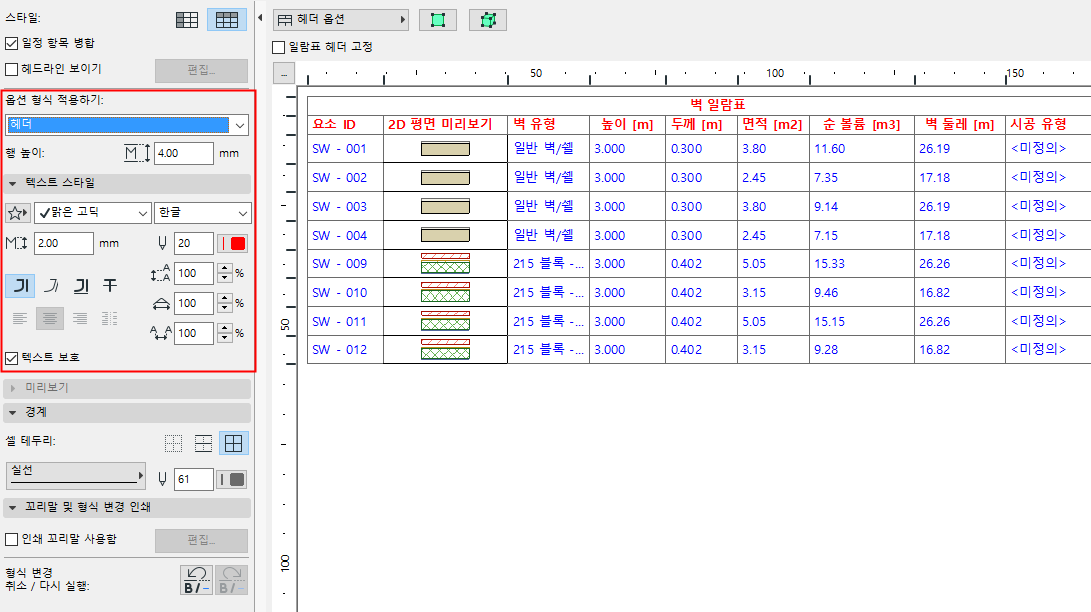Click the text pen number 20 field

[193, 243]
